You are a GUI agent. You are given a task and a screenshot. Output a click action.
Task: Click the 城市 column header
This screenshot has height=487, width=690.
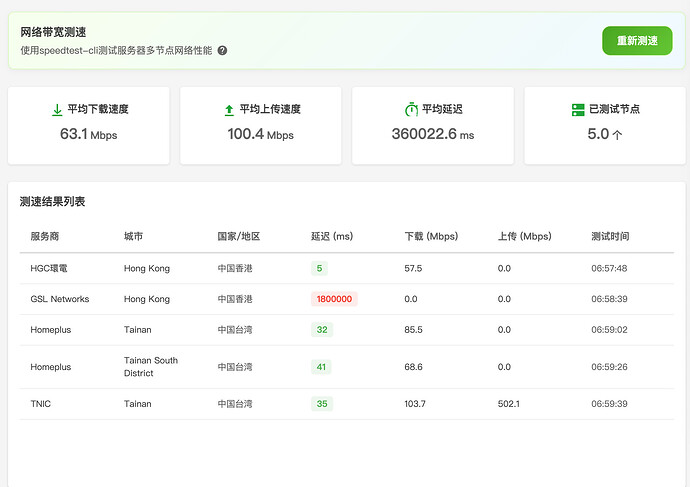click(133, 236)
